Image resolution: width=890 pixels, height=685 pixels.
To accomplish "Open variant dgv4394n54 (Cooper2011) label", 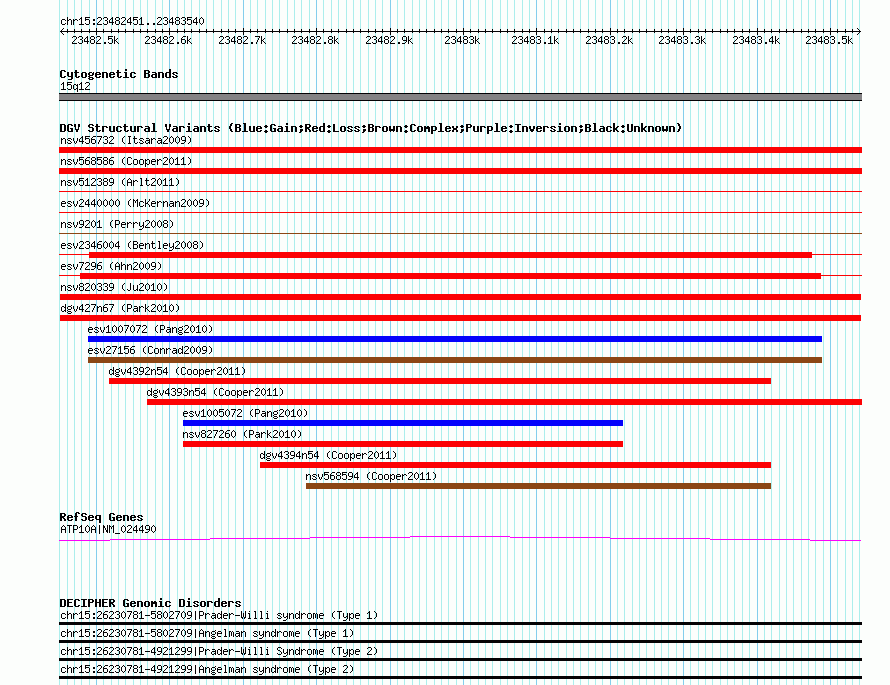I will click(328, 455).
